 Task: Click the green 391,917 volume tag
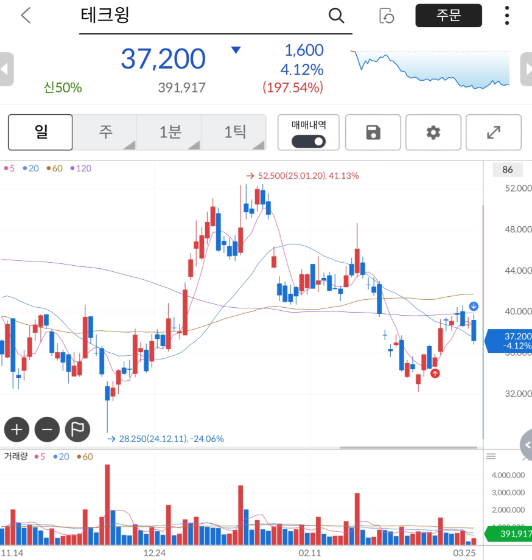point(508,534)
